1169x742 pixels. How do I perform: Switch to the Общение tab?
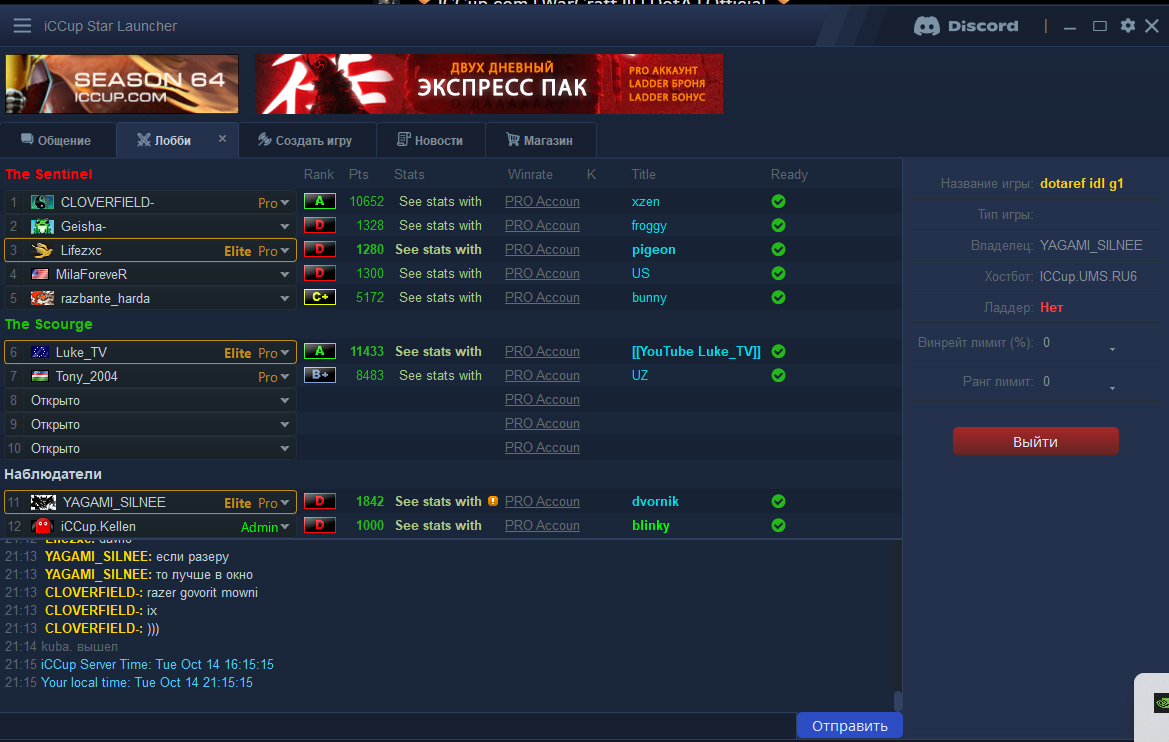(57, 140)
